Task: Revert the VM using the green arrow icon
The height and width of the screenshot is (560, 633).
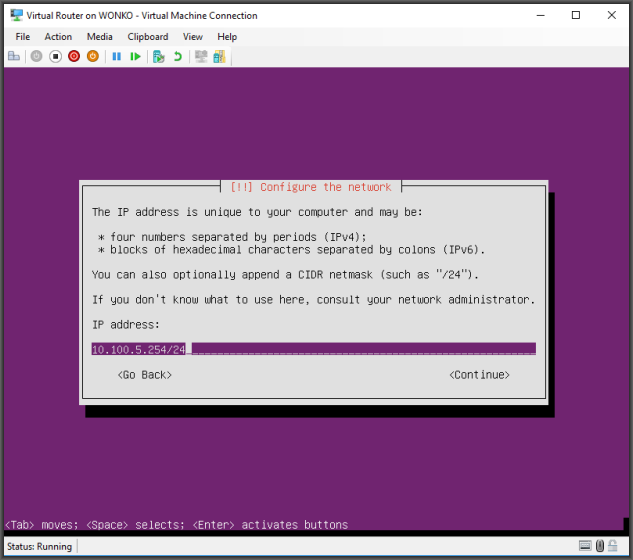Action: point(178,57)
